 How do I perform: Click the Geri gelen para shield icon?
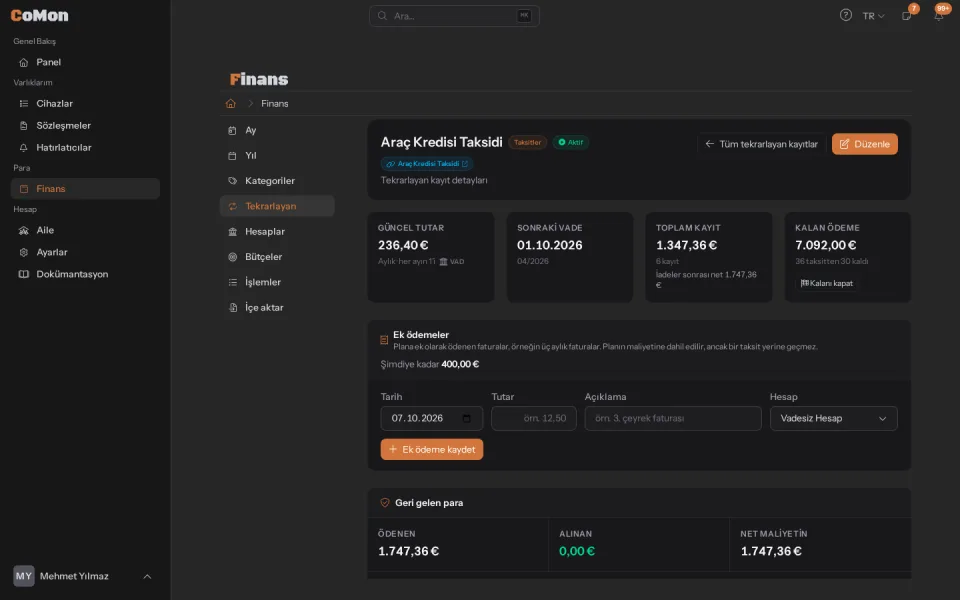tap(385, 503)
